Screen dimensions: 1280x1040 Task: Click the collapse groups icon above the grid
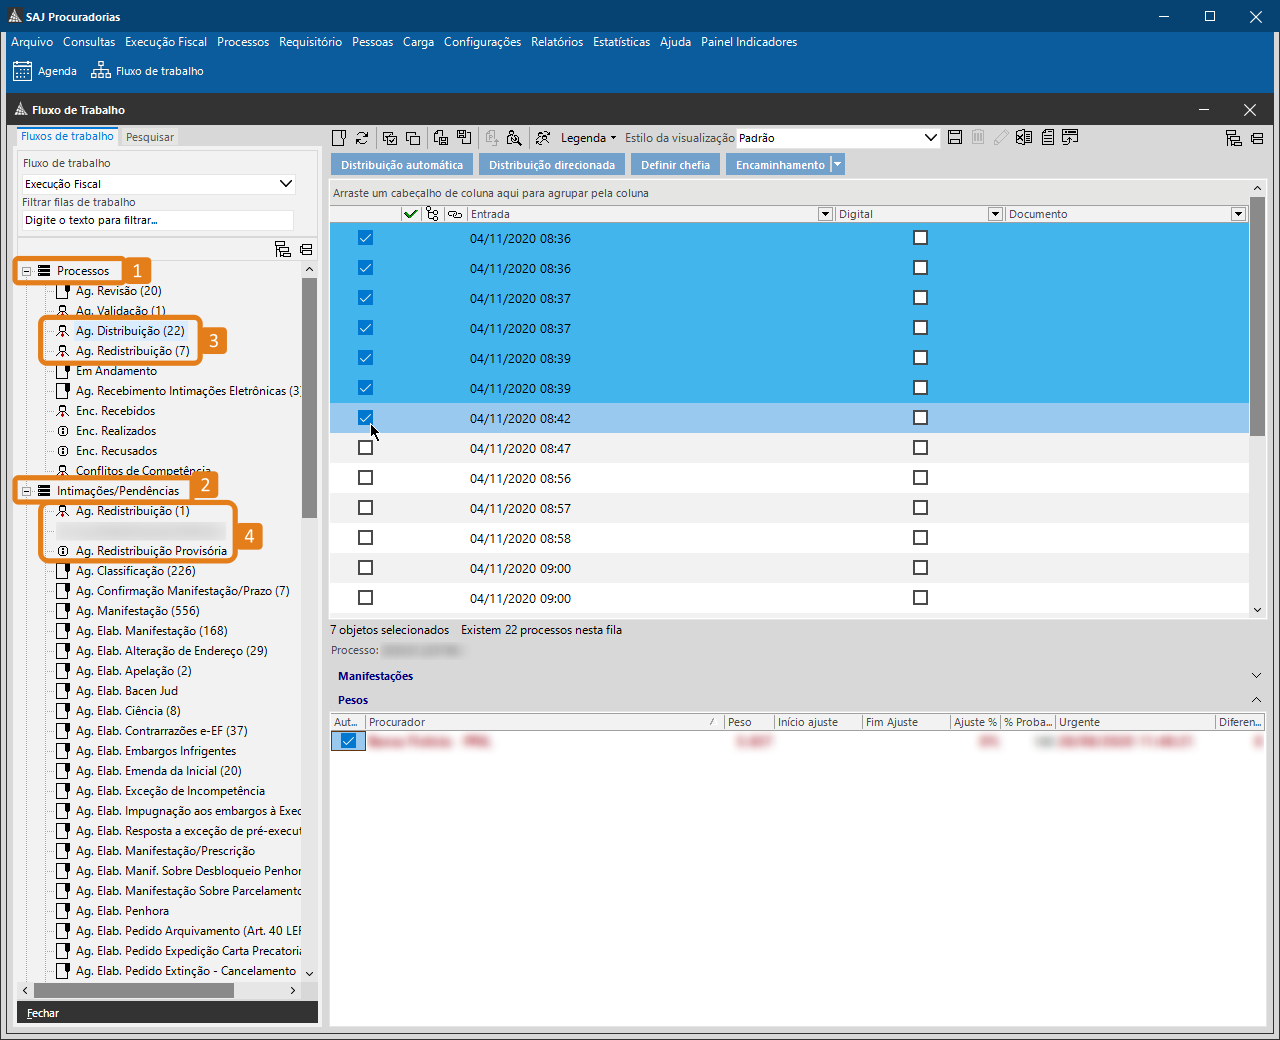pyautogui.click(x=1257, y=138)
